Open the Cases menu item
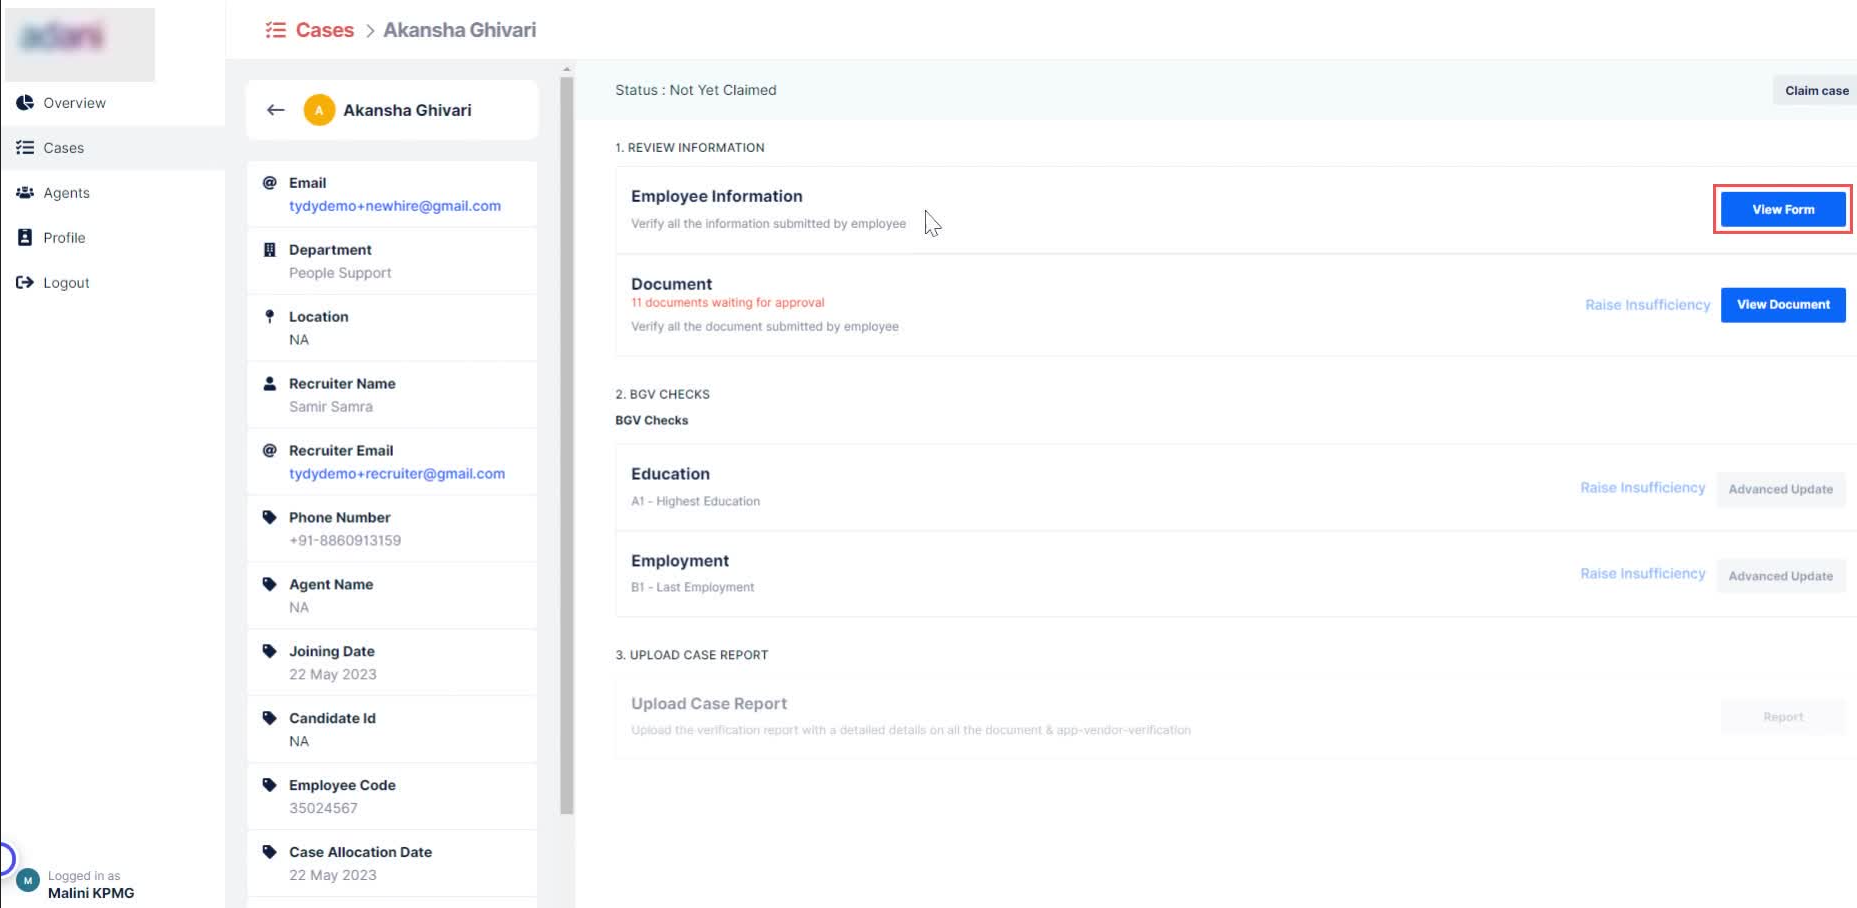Viewport: 1857px width, 908px height. point(113,148)
